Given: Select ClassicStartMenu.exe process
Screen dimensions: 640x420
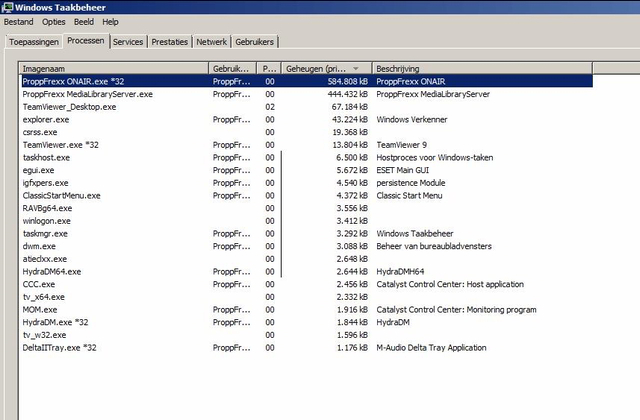Looking at the screenshot, I should pyautogui.click(x=306, y=196).
